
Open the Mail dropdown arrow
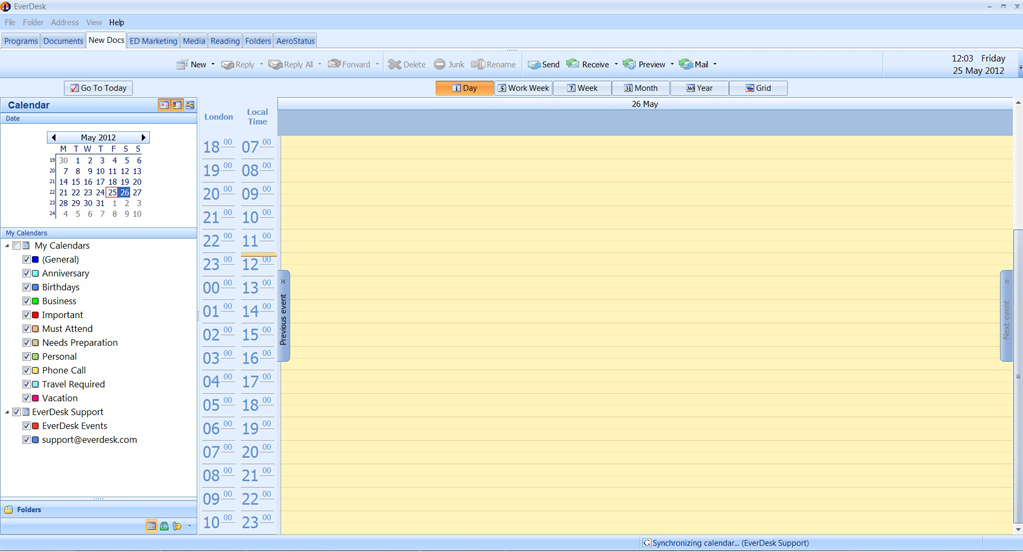715,64
